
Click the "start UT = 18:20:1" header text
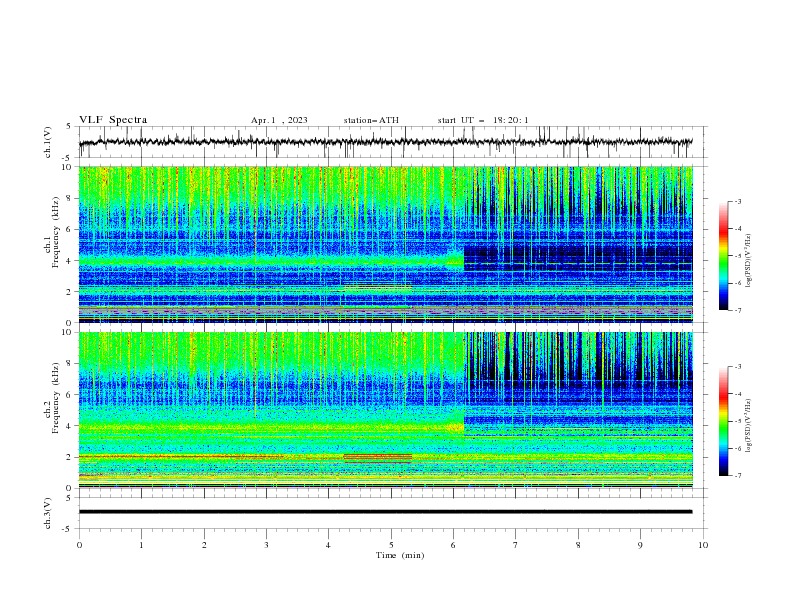(483, 120)
